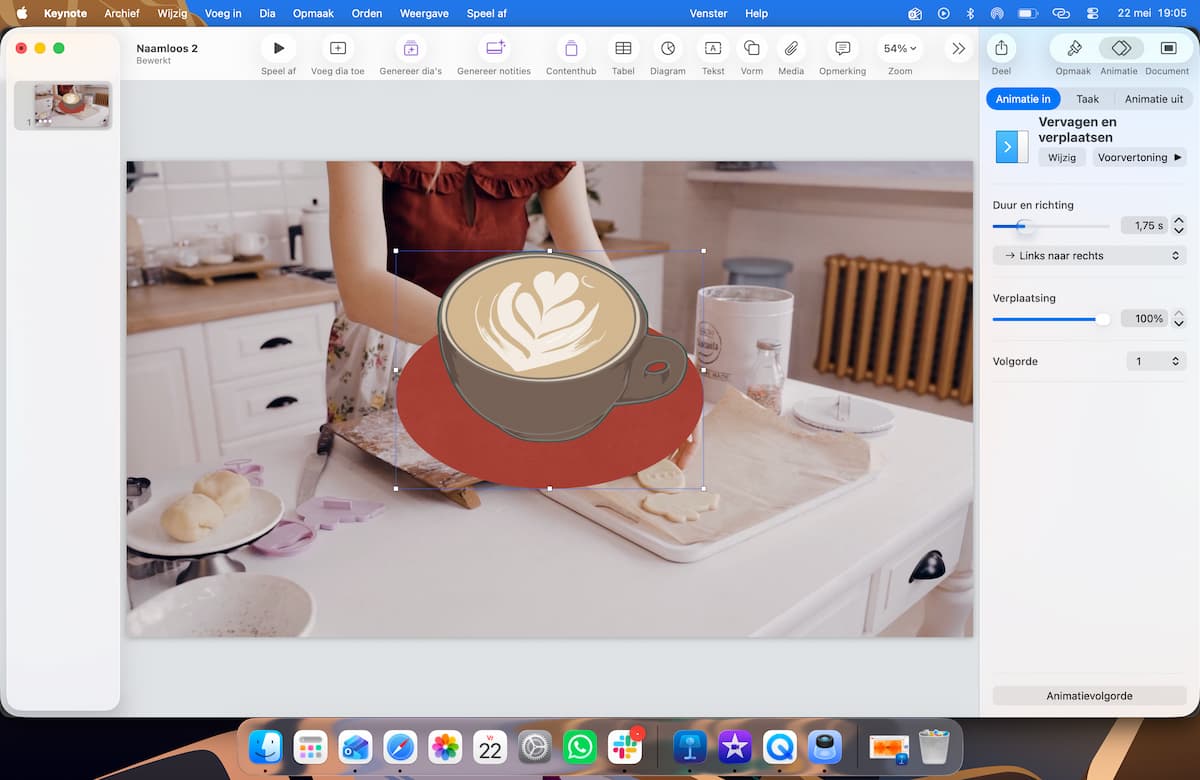Screen dimensions: 1200x780
Task: Open the Contenthub toolbar icon
Action: tap(571, 49)
